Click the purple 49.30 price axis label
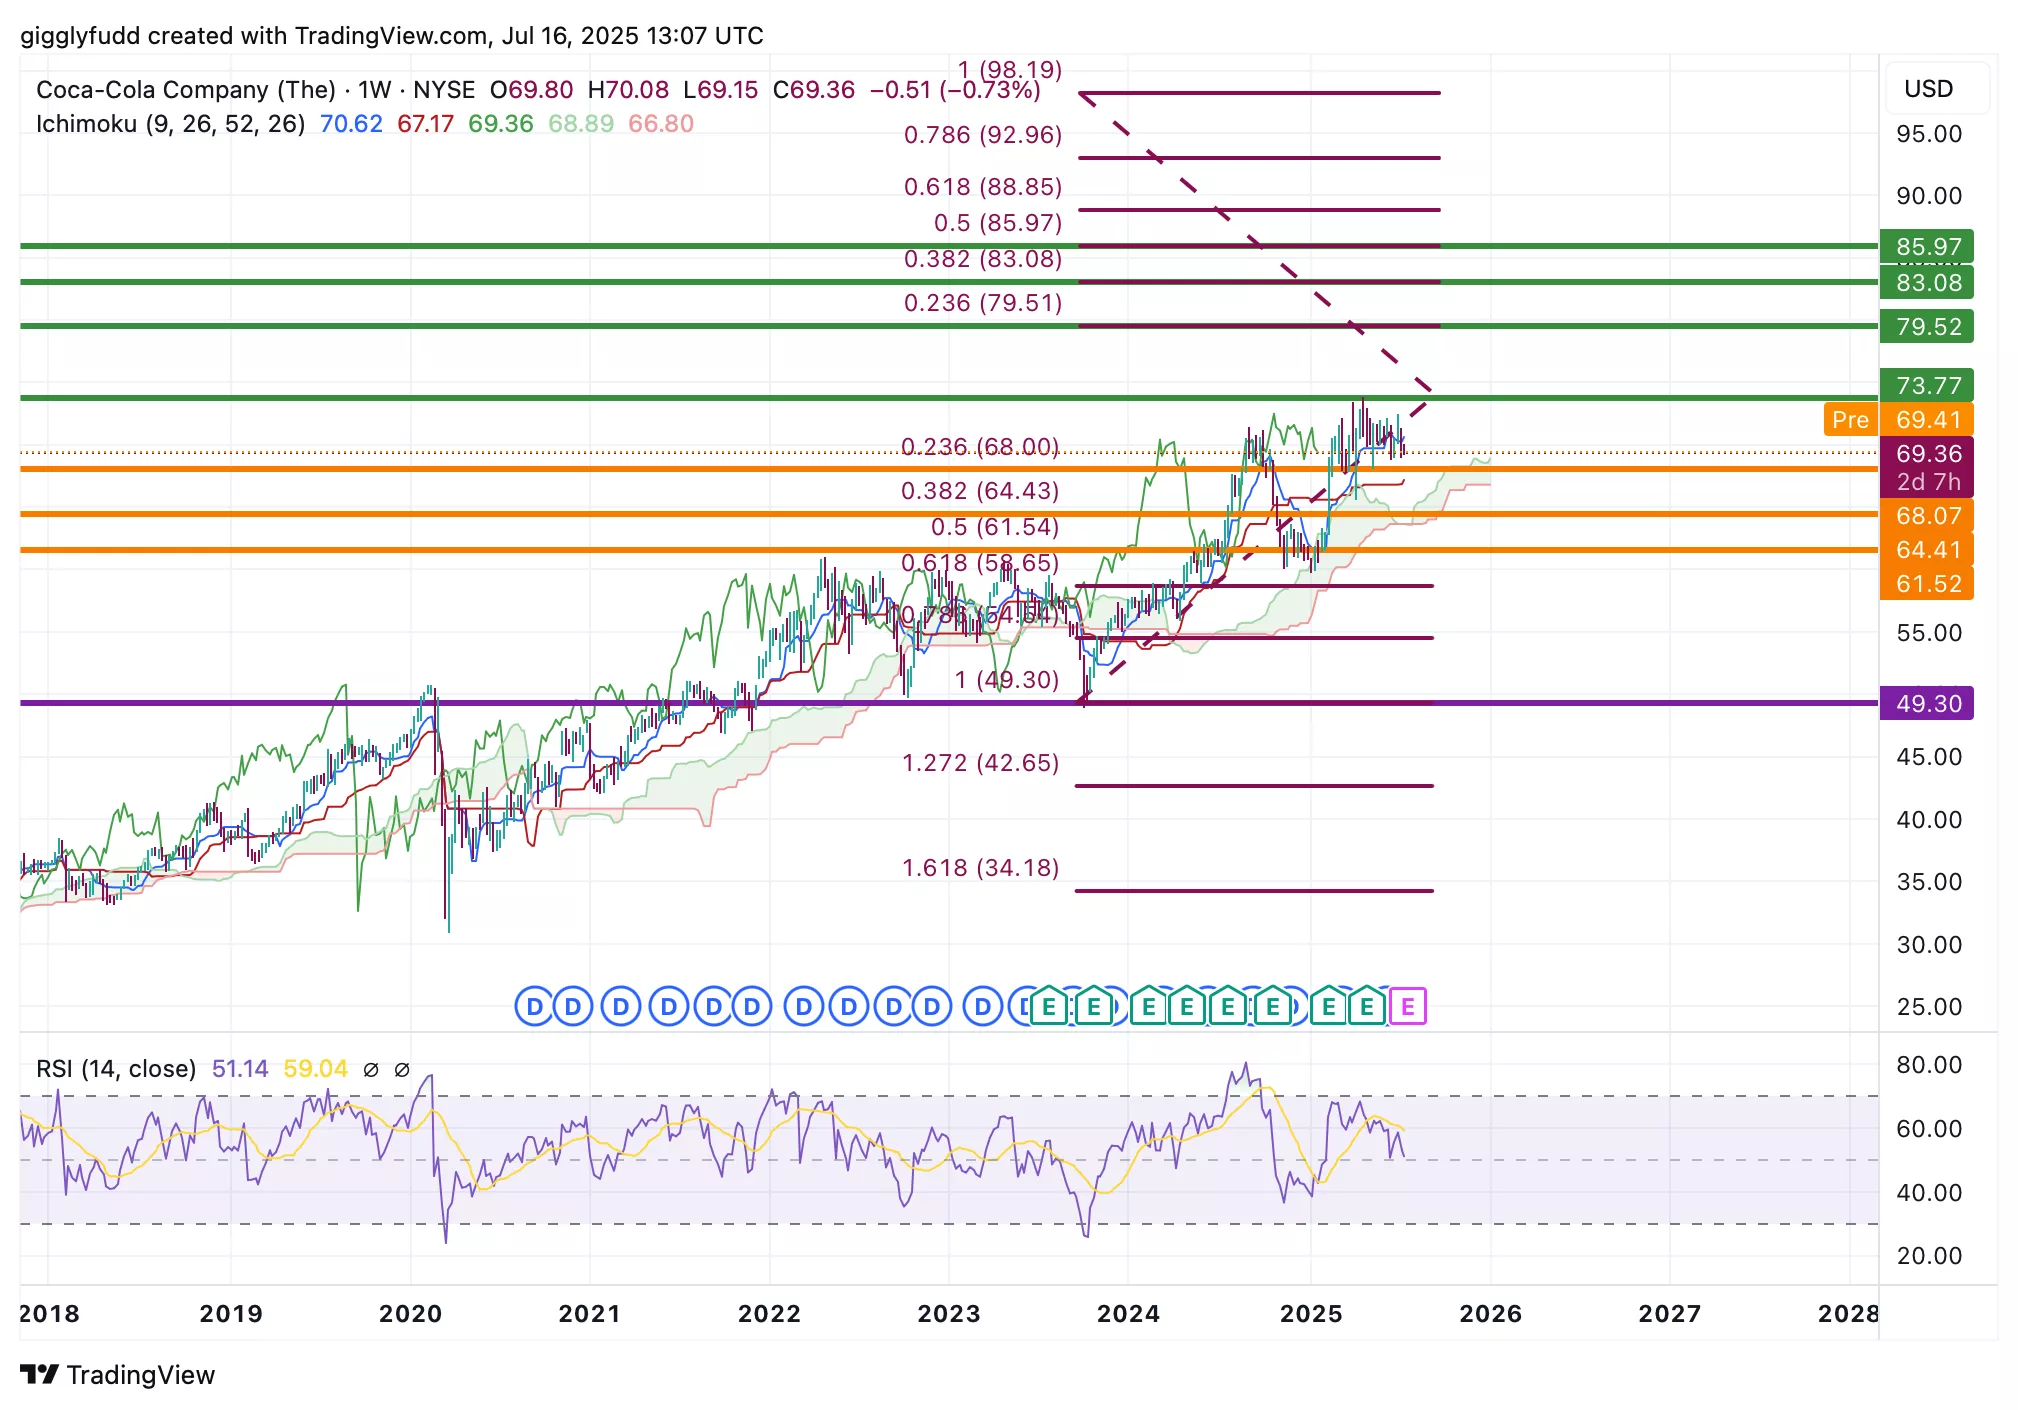2018x1410 pixels. pos(1928,704)
